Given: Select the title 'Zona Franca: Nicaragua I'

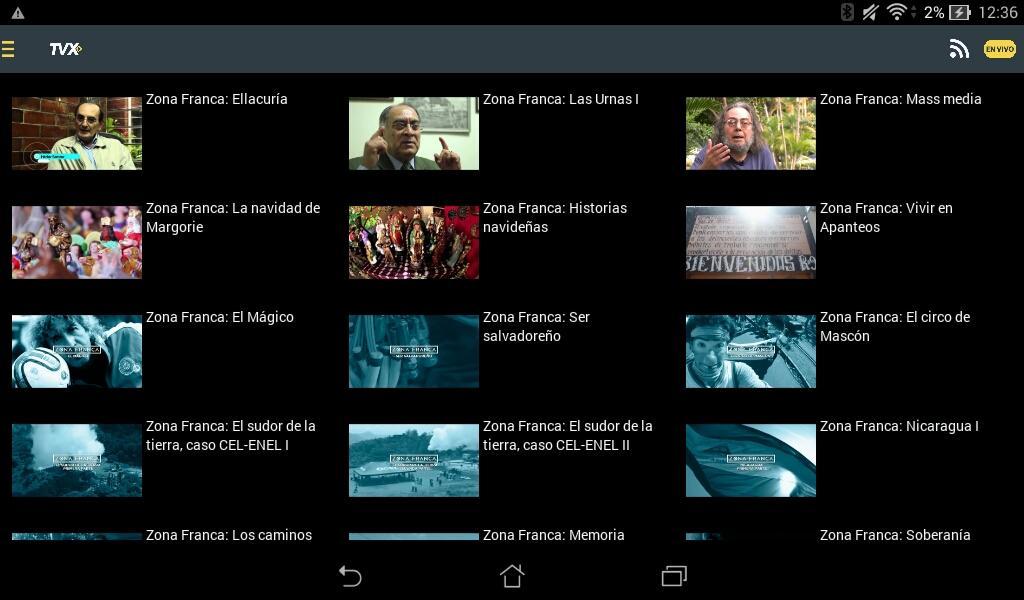Looking at the screenshot, I should (899, 426).
